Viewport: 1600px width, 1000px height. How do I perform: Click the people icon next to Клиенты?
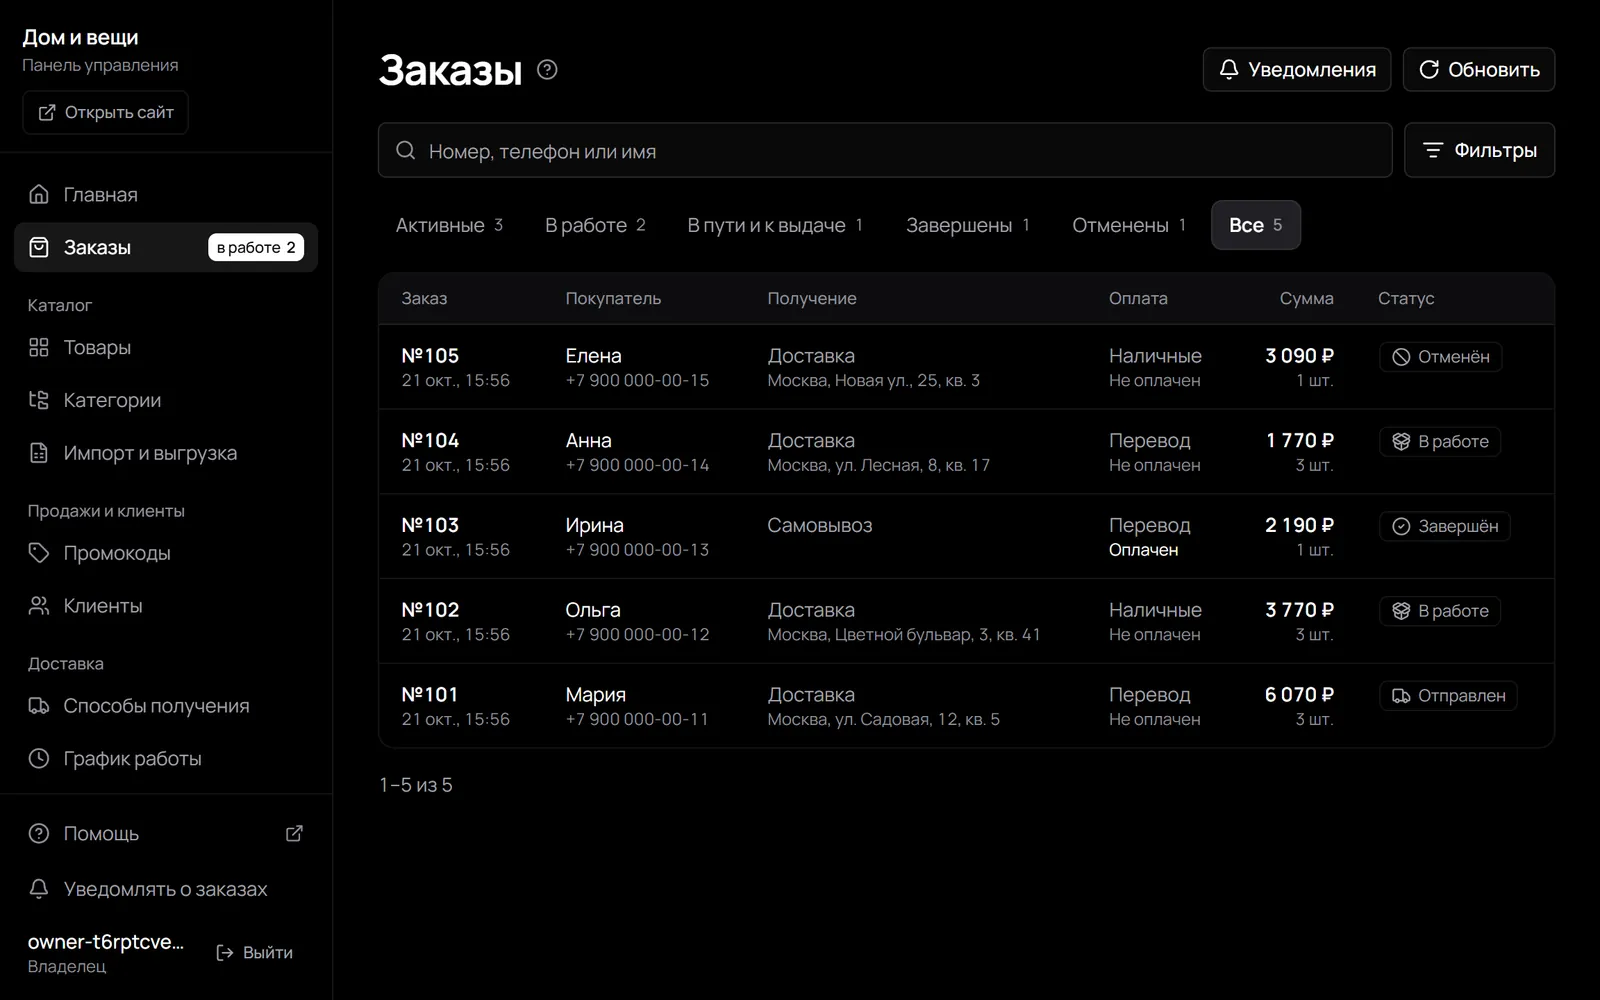[x=39, y=606]
